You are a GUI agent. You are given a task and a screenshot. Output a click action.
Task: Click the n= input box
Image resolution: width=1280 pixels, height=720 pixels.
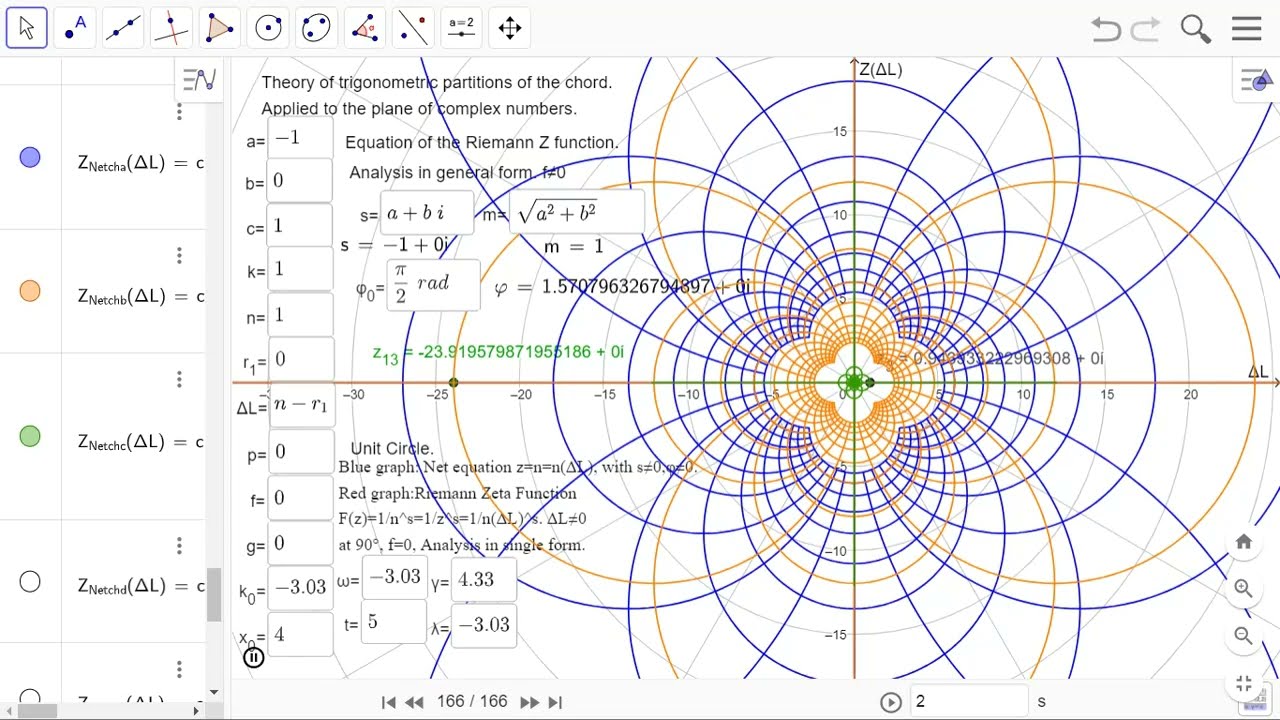(x=300, y=315)
